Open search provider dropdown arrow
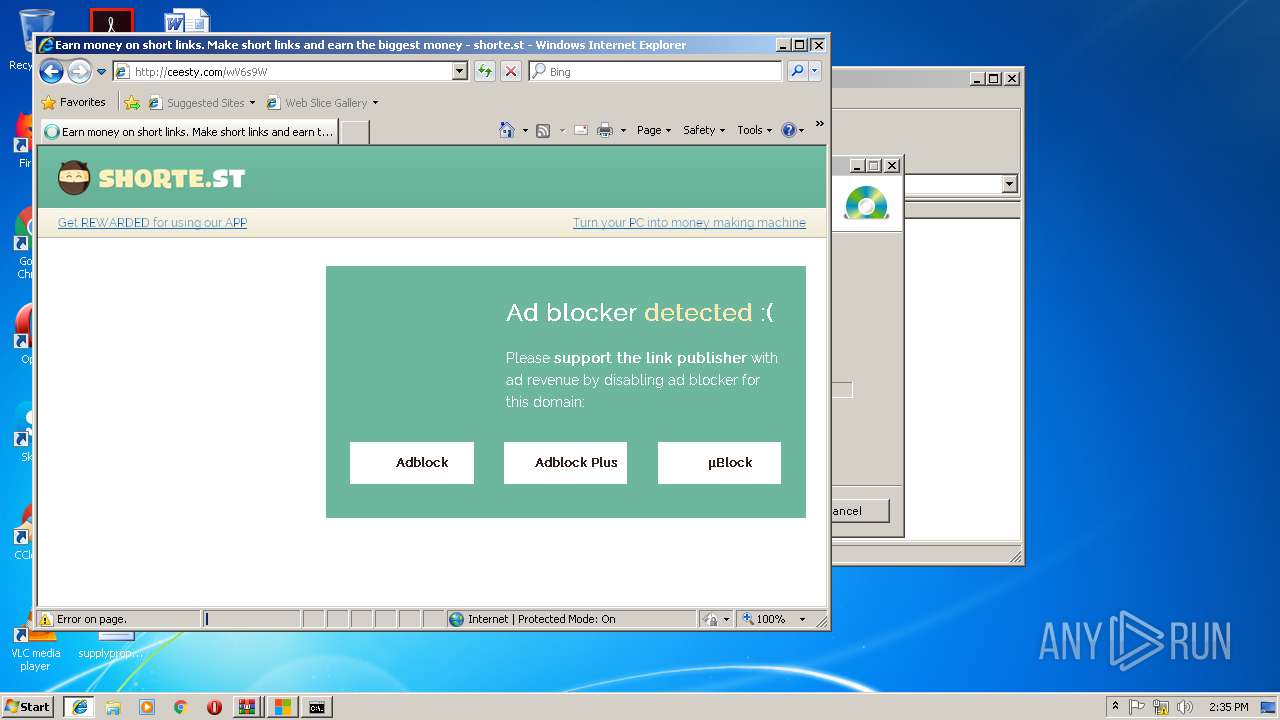The height and width of the screenshot is (720, 1280). [815, 71]
